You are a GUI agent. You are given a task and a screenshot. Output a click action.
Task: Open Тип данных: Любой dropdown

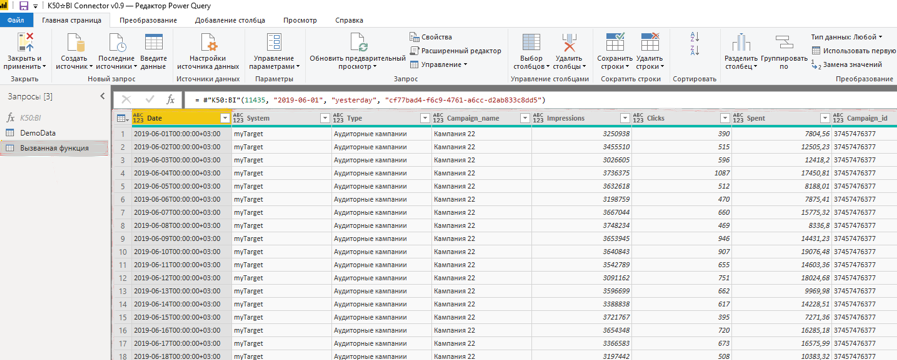(846, 37)
